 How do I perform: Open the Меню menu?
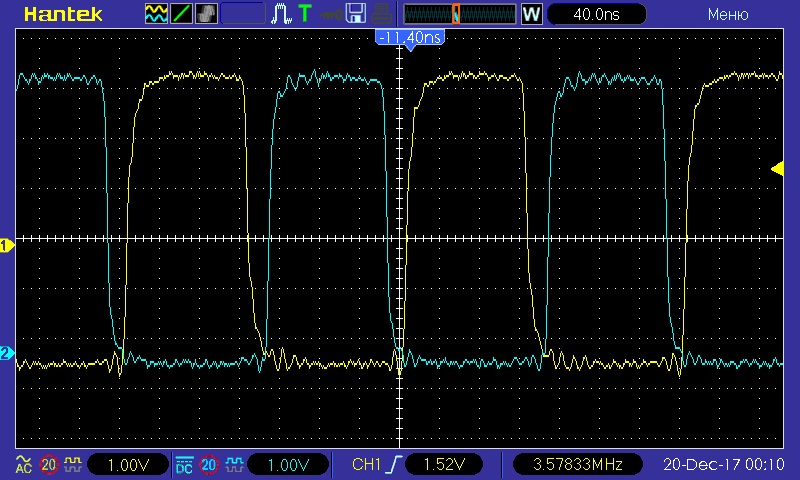(728, 14)
